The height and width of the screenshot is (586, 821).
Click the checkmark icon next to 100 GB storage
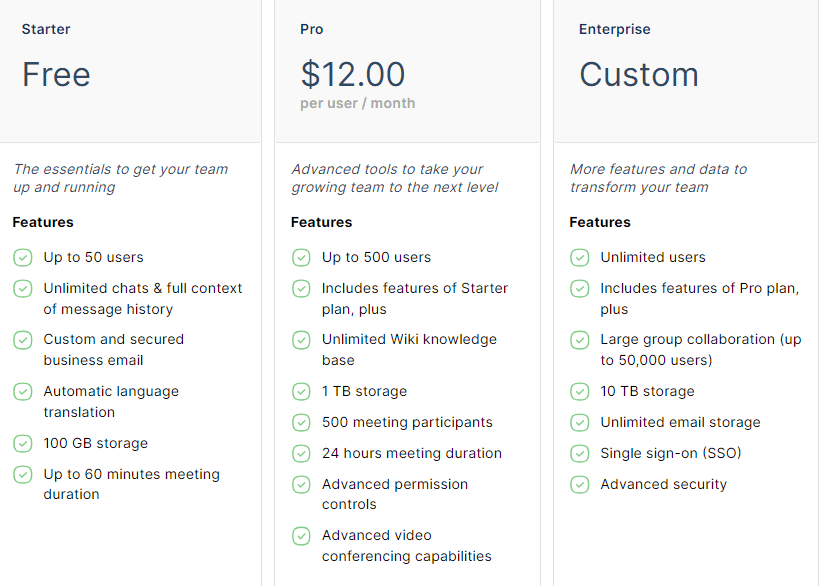pyautogui.click(x=23, y=444)
